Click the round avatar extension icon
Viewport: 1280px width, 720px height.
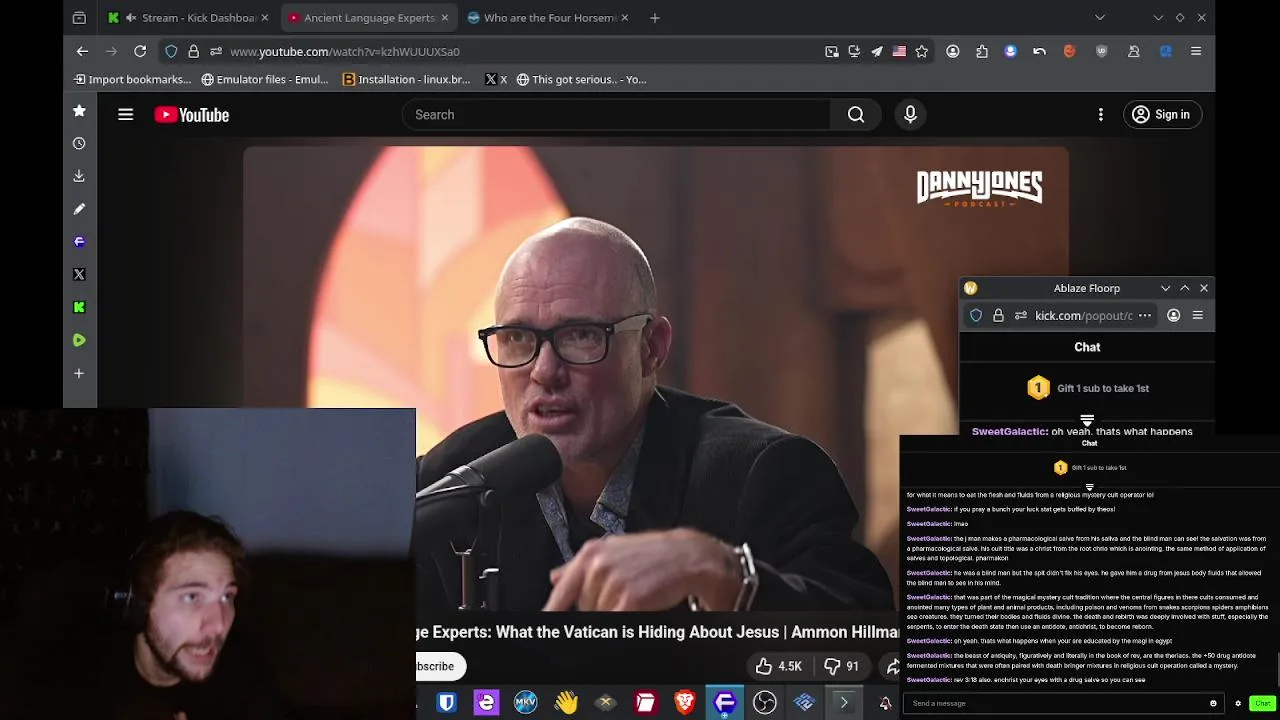pos(1010,51)
